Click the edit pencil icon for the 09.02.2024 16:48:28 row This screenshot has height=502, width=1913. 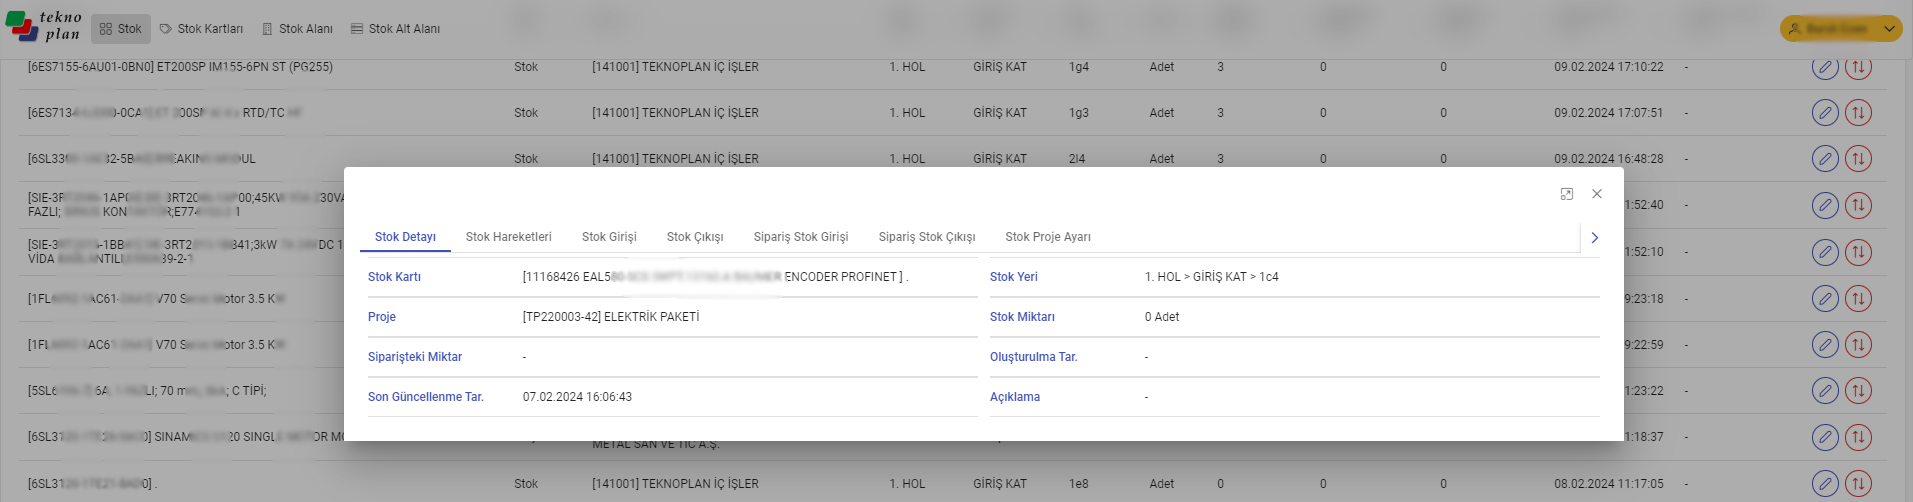[x=1825, y=159]
